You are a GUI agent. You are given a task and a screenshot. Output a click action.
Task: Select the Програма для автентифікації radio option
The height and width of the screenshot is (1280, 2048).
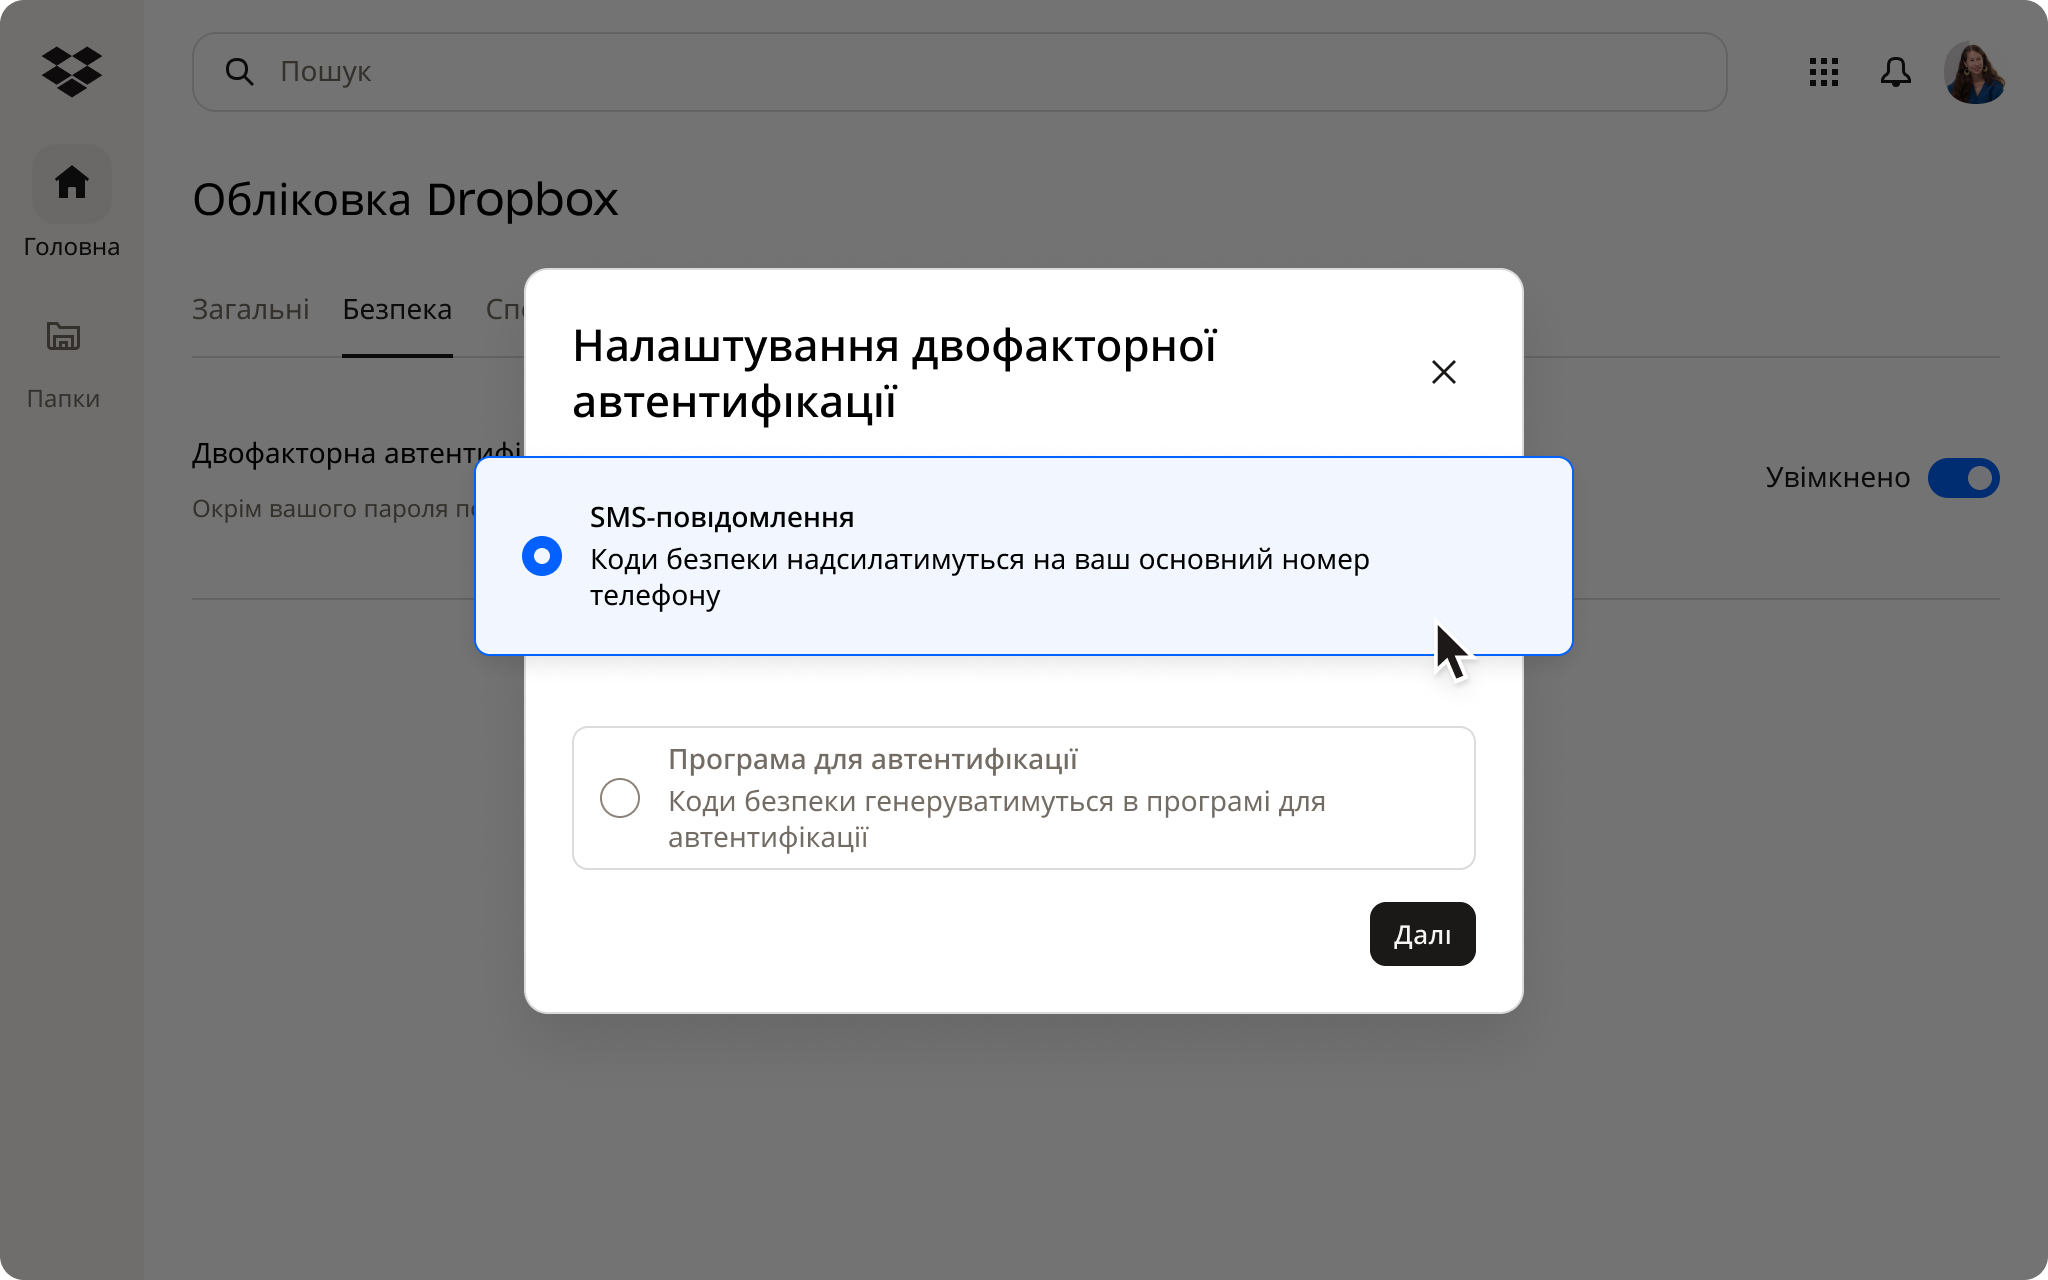[x=620, y=798]
